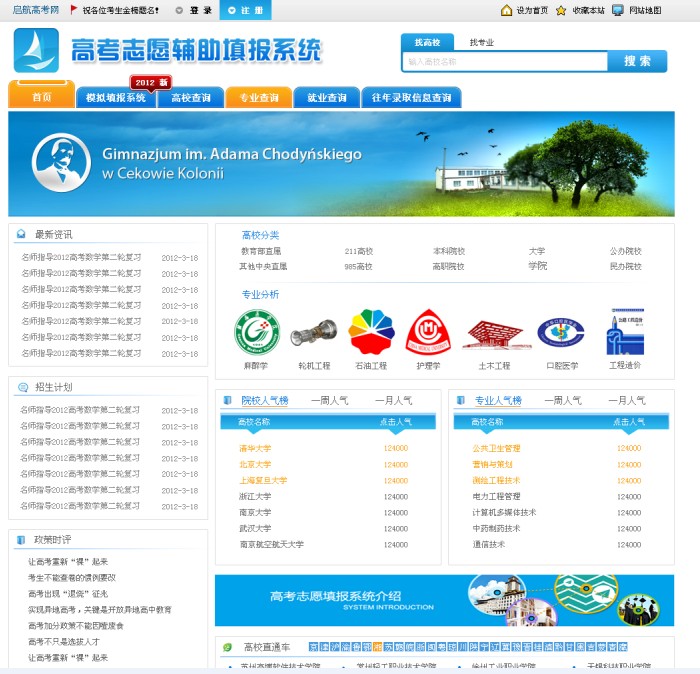Open the 学院 category link
Viewport: 700px width, 674px height.
tap(538, 266)
